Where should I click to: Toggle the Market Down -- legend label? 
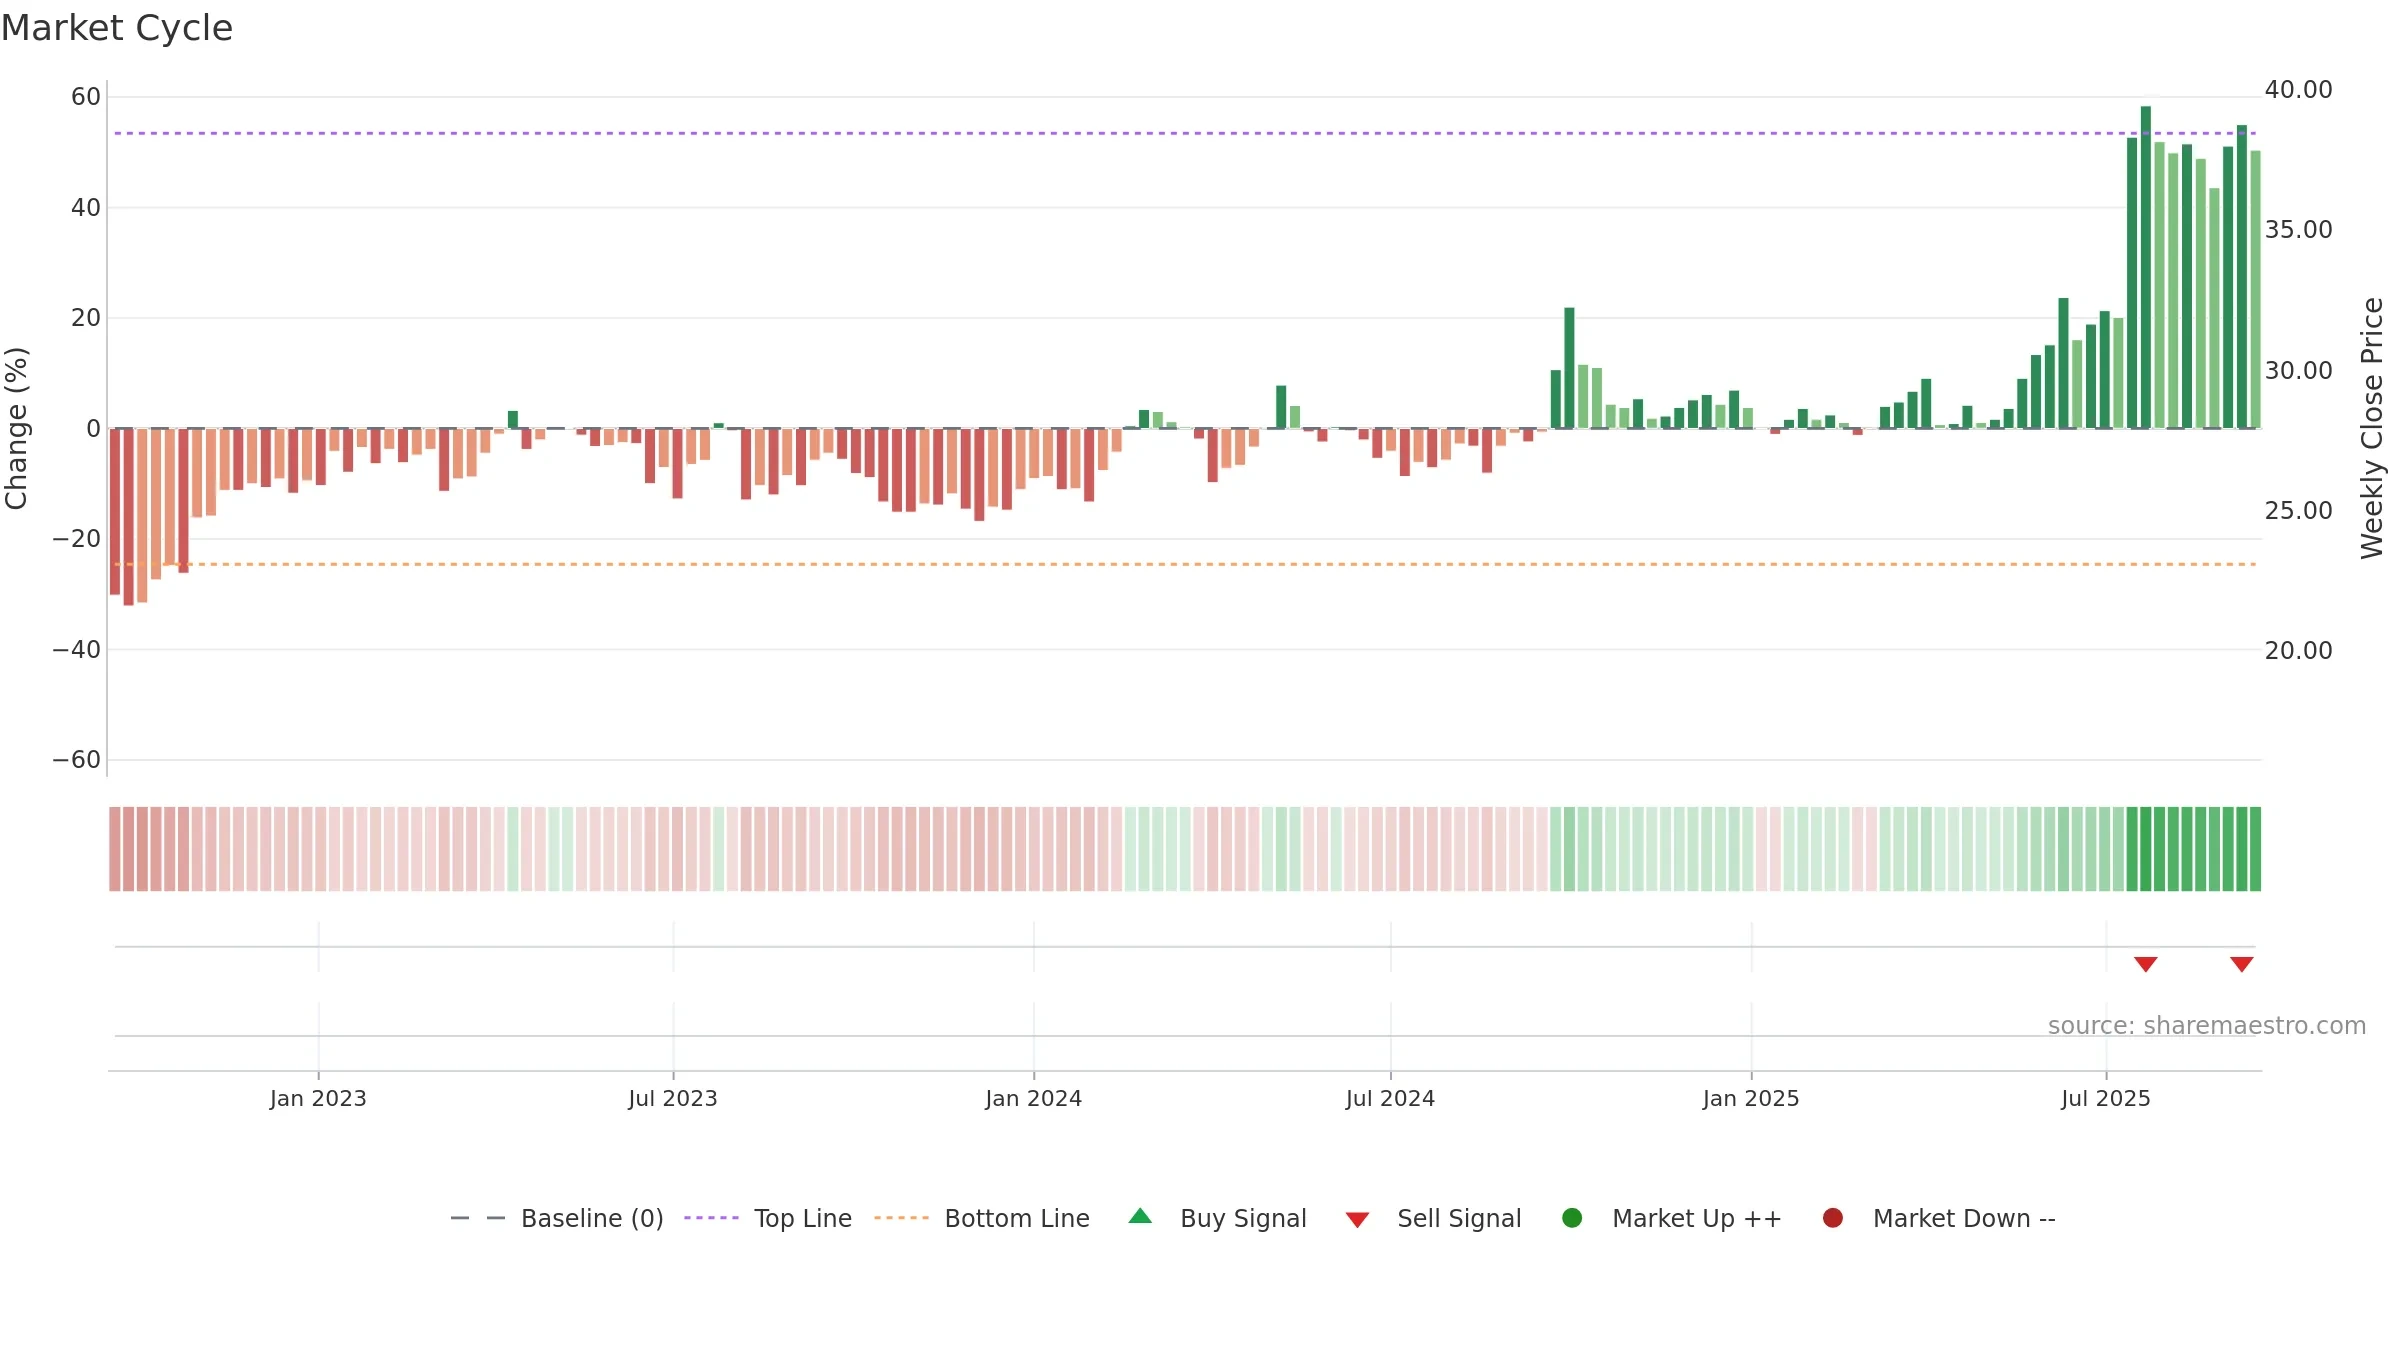click(x=1964, y=1218)
